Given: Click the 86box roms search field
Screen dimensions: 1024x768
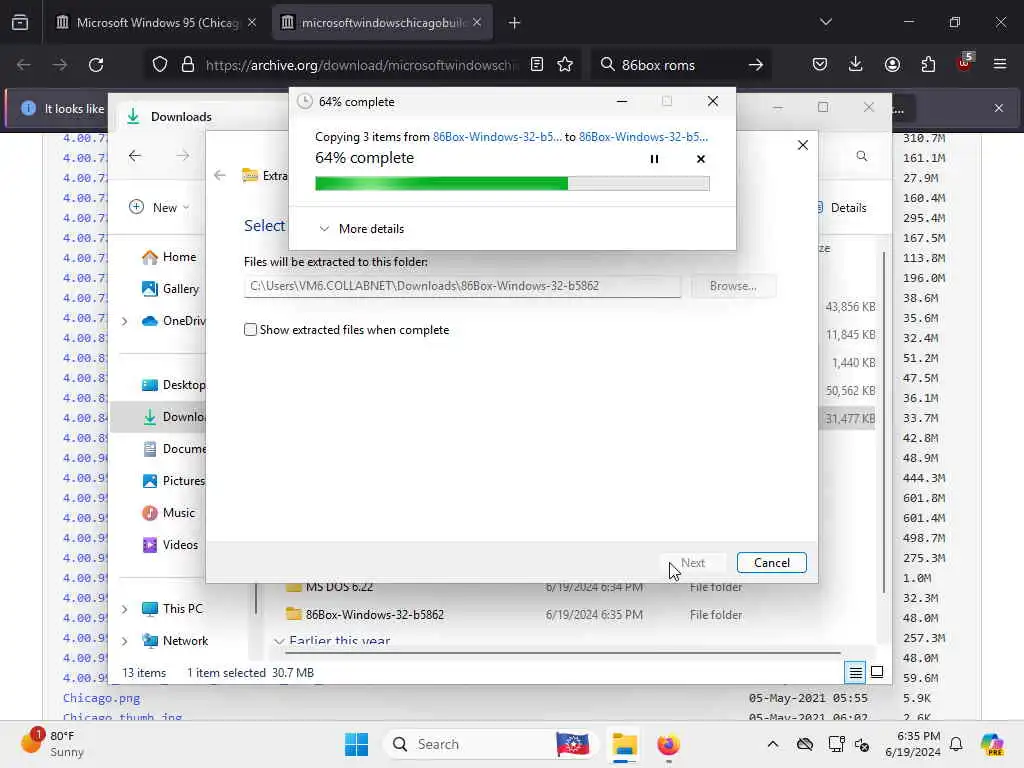Looking at the screenshot, I should (x=679, y=65).
